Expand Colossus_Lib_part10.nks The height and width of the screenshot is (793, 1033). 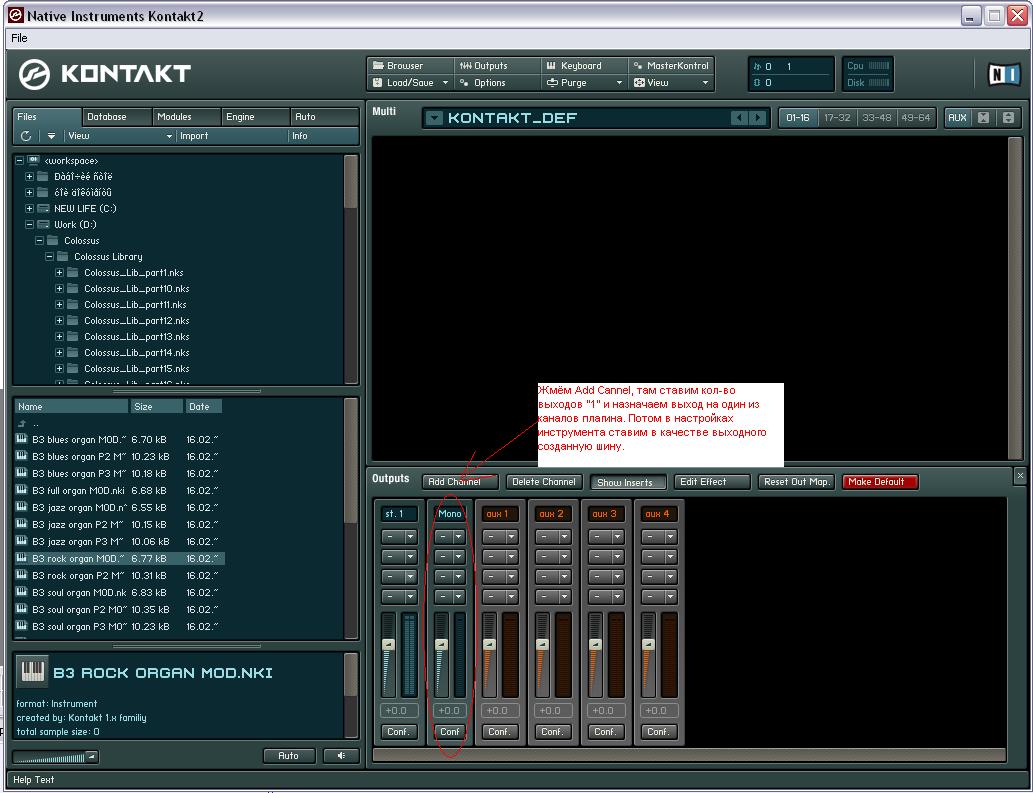point(59,288)
